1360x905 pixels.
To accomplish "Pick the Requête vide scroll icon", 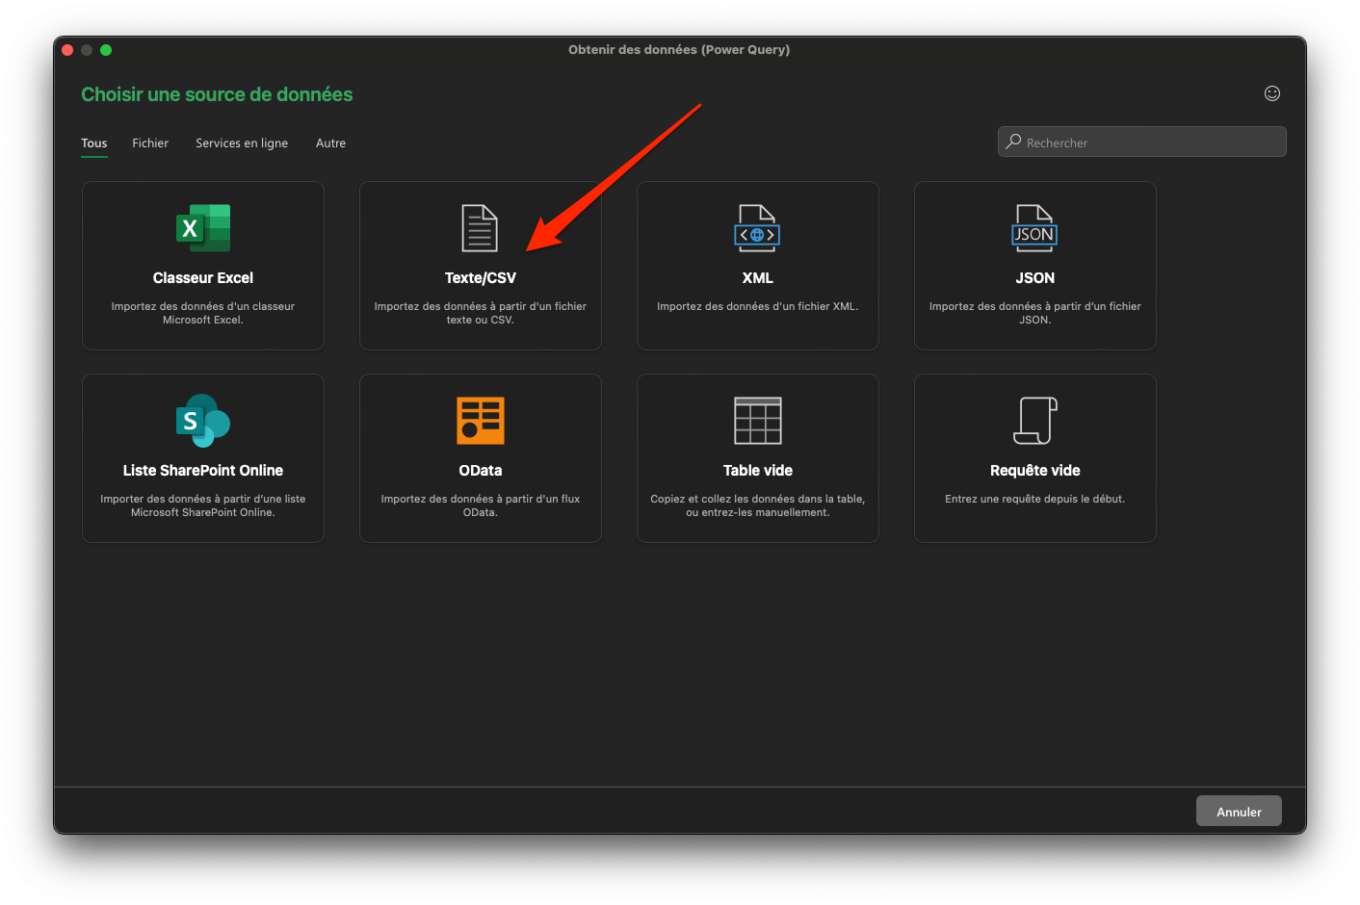I will [1035, 420].
